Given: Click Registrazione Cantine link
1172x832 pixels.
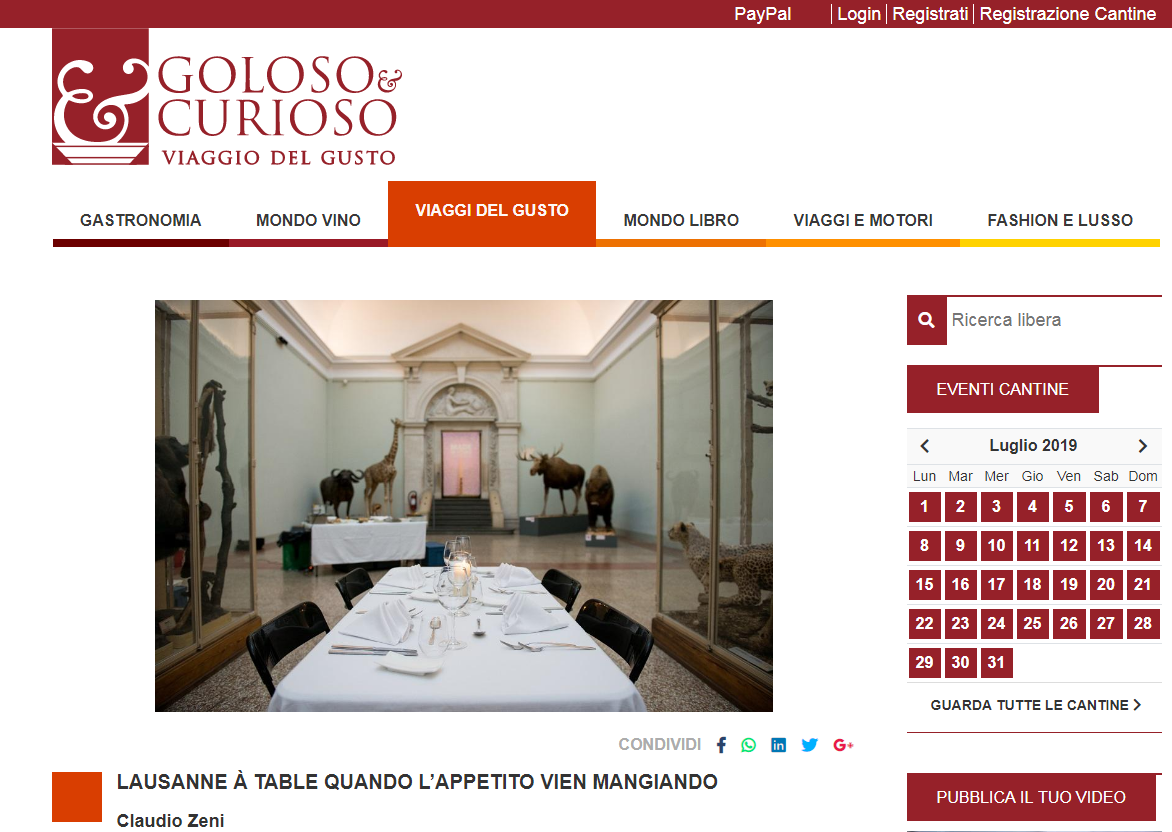Looking at the screenshot, I should pyautogui.click(x=1067, y=14).
